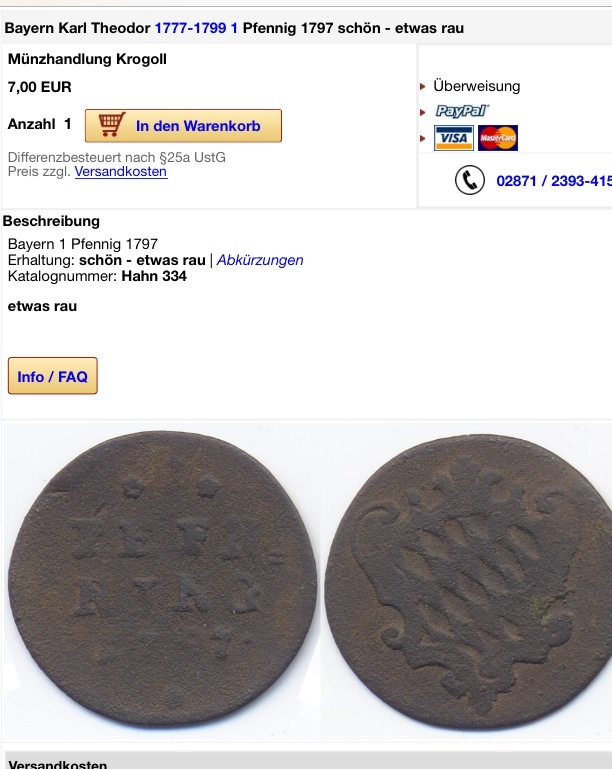Click the telephone icon
Screen dimensions: 612x769
470,180
